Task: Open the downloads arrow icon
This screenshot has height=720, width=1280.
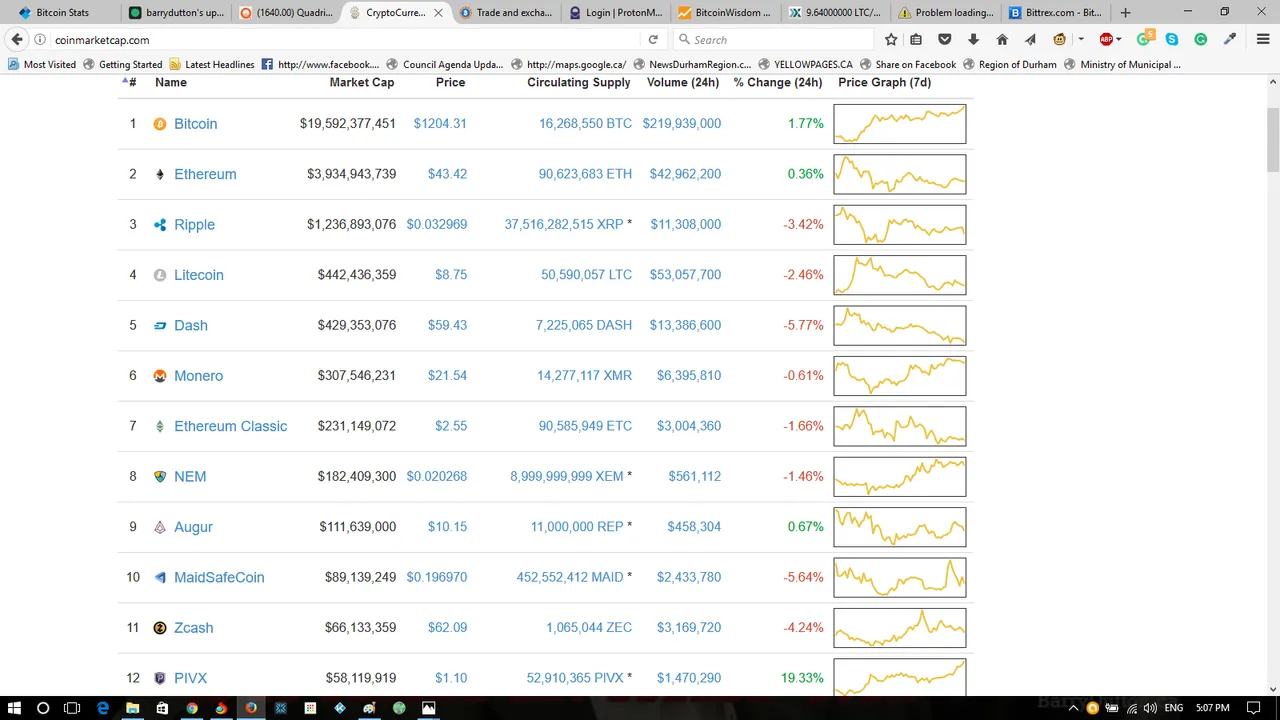Action: [973, 40]
